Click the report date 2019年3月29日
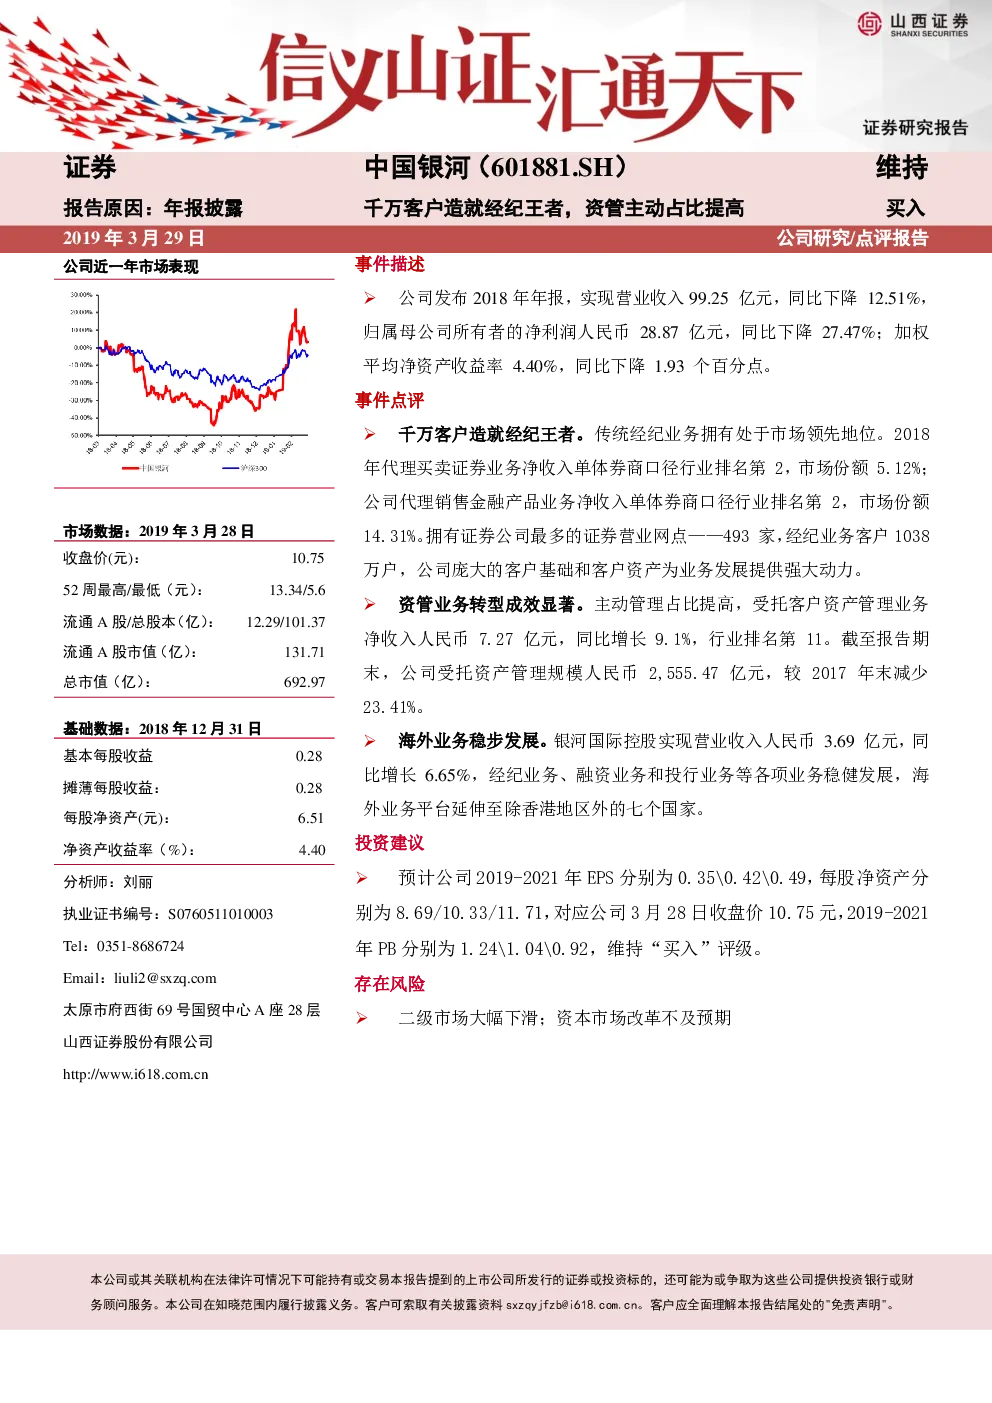Image resolution: width=992 pixels, height=1403 pixels. click(134, 238)
